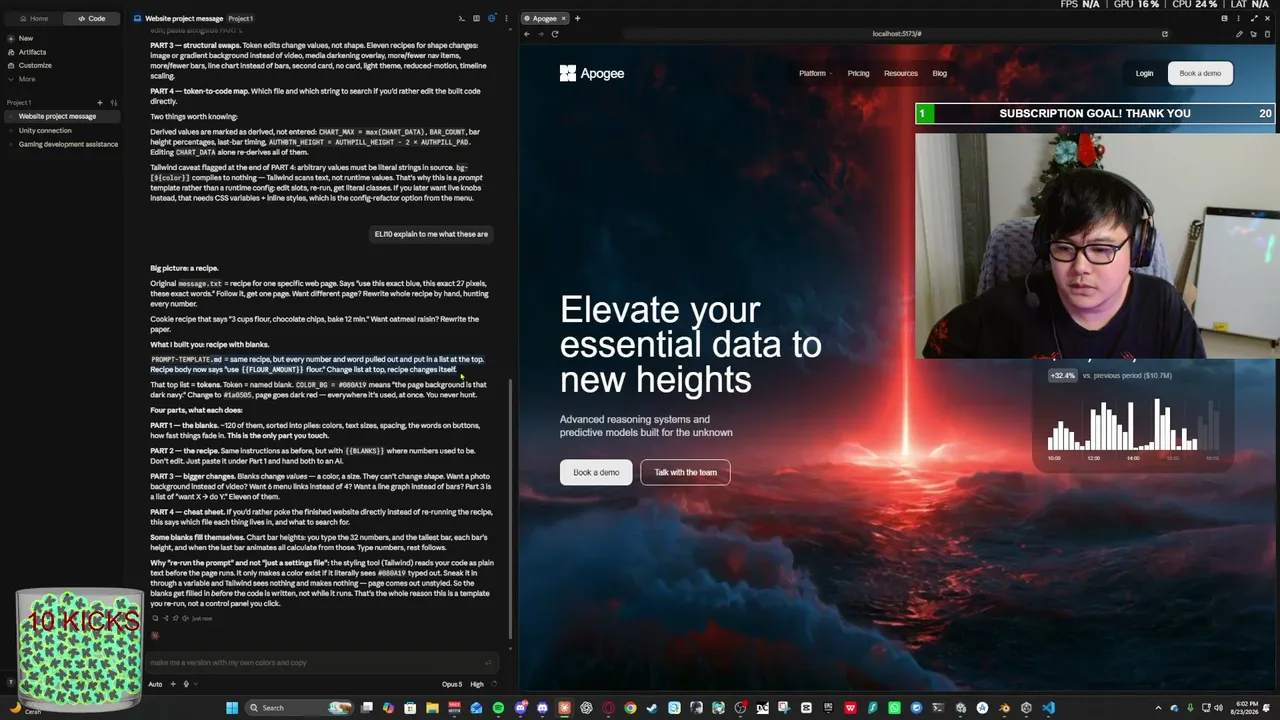Open Pricing in the Apogee nav
The height and width of the screenshot is (720, 1280).
tap(858, 73)
